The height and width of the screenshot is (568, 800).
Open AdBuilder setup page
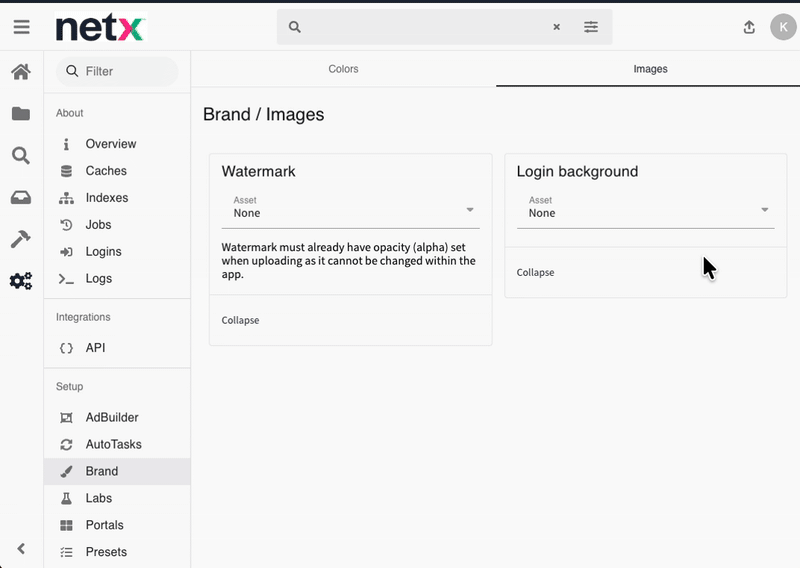pyautogui.click(x=117, y=417)
